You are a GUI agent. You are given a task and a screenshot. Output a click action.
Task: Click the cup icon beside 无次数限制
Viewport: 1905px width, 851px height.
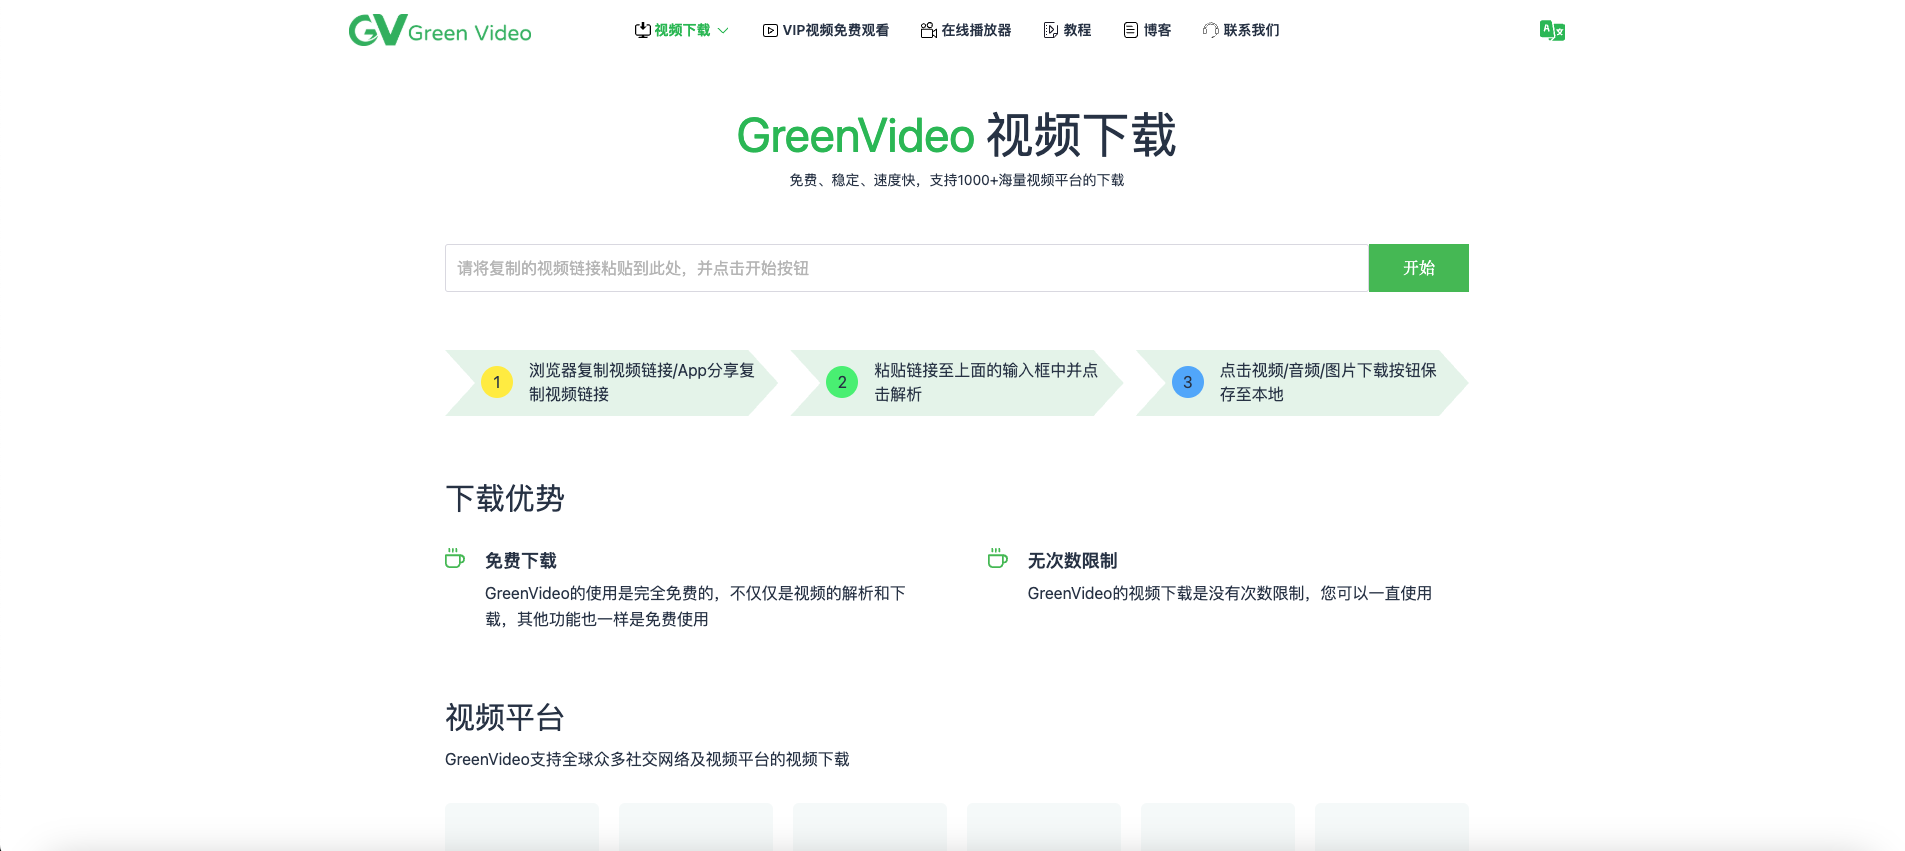coord(997,557)
